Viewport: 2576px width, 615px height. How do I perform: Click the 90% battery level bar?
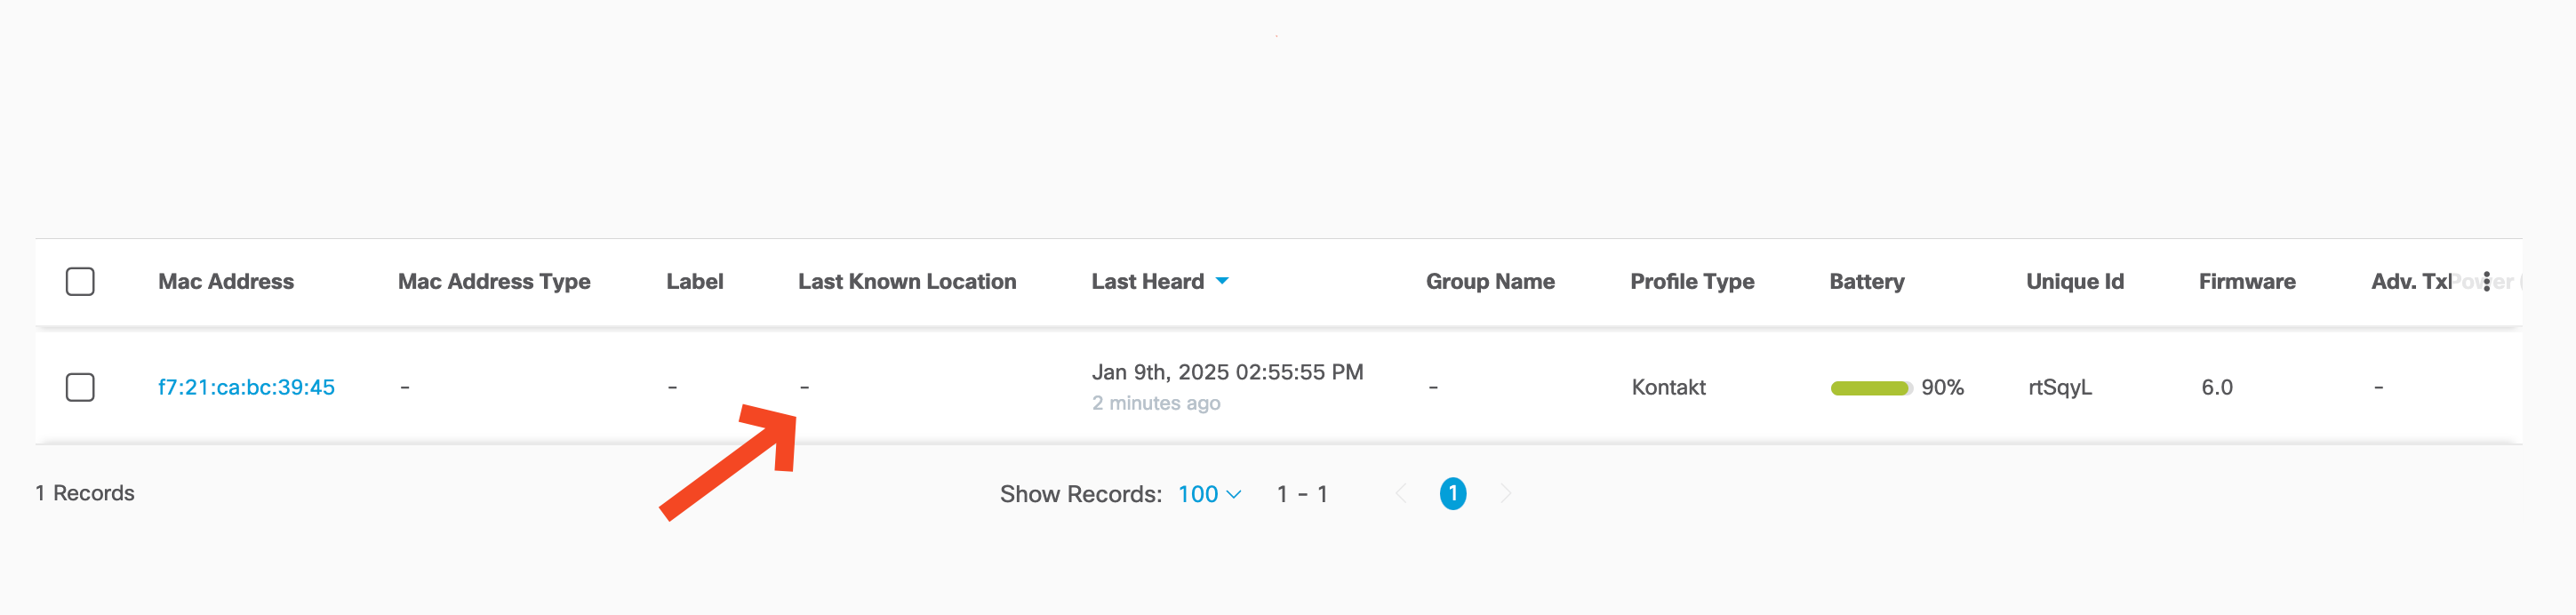[x=1870, y=388]
